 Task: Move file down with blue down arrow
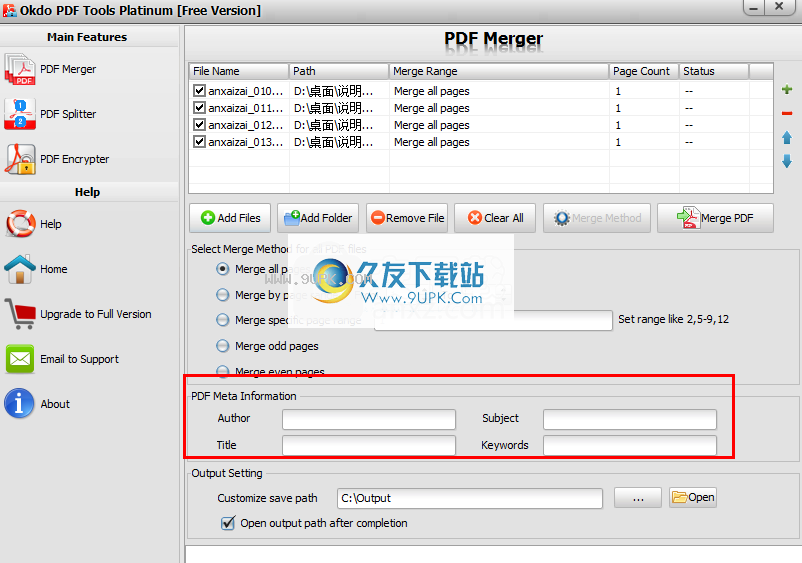(787, 162)
